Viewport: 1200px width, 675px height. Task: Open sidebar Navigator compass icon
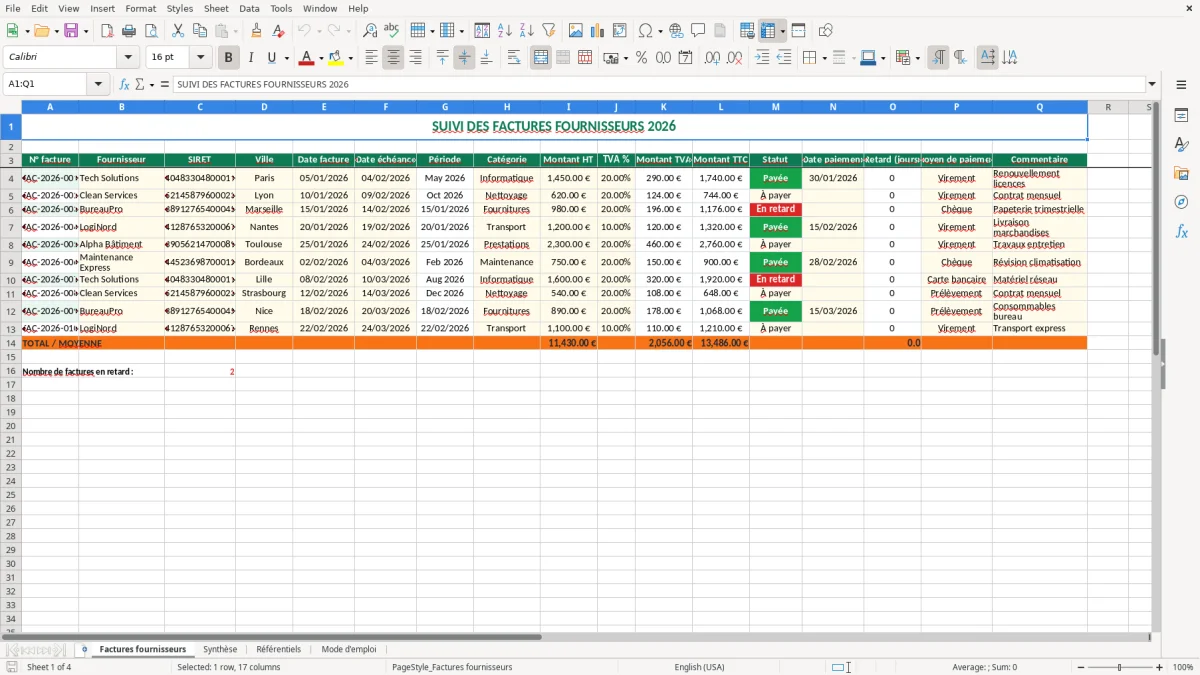[x=1181, y=202]
